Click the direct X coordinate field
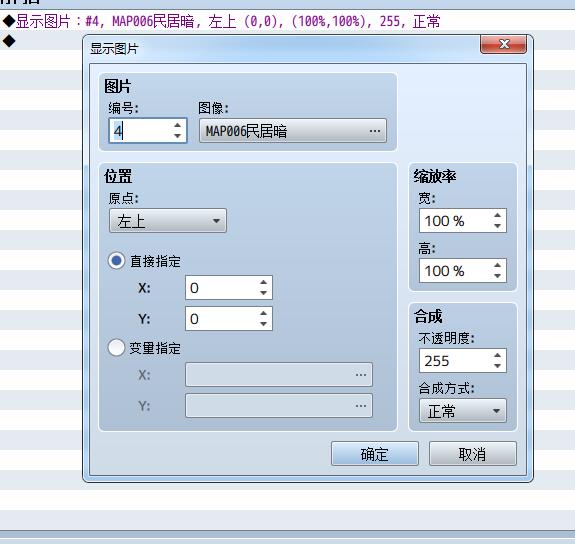575x544 pixels. click(229, 288)
